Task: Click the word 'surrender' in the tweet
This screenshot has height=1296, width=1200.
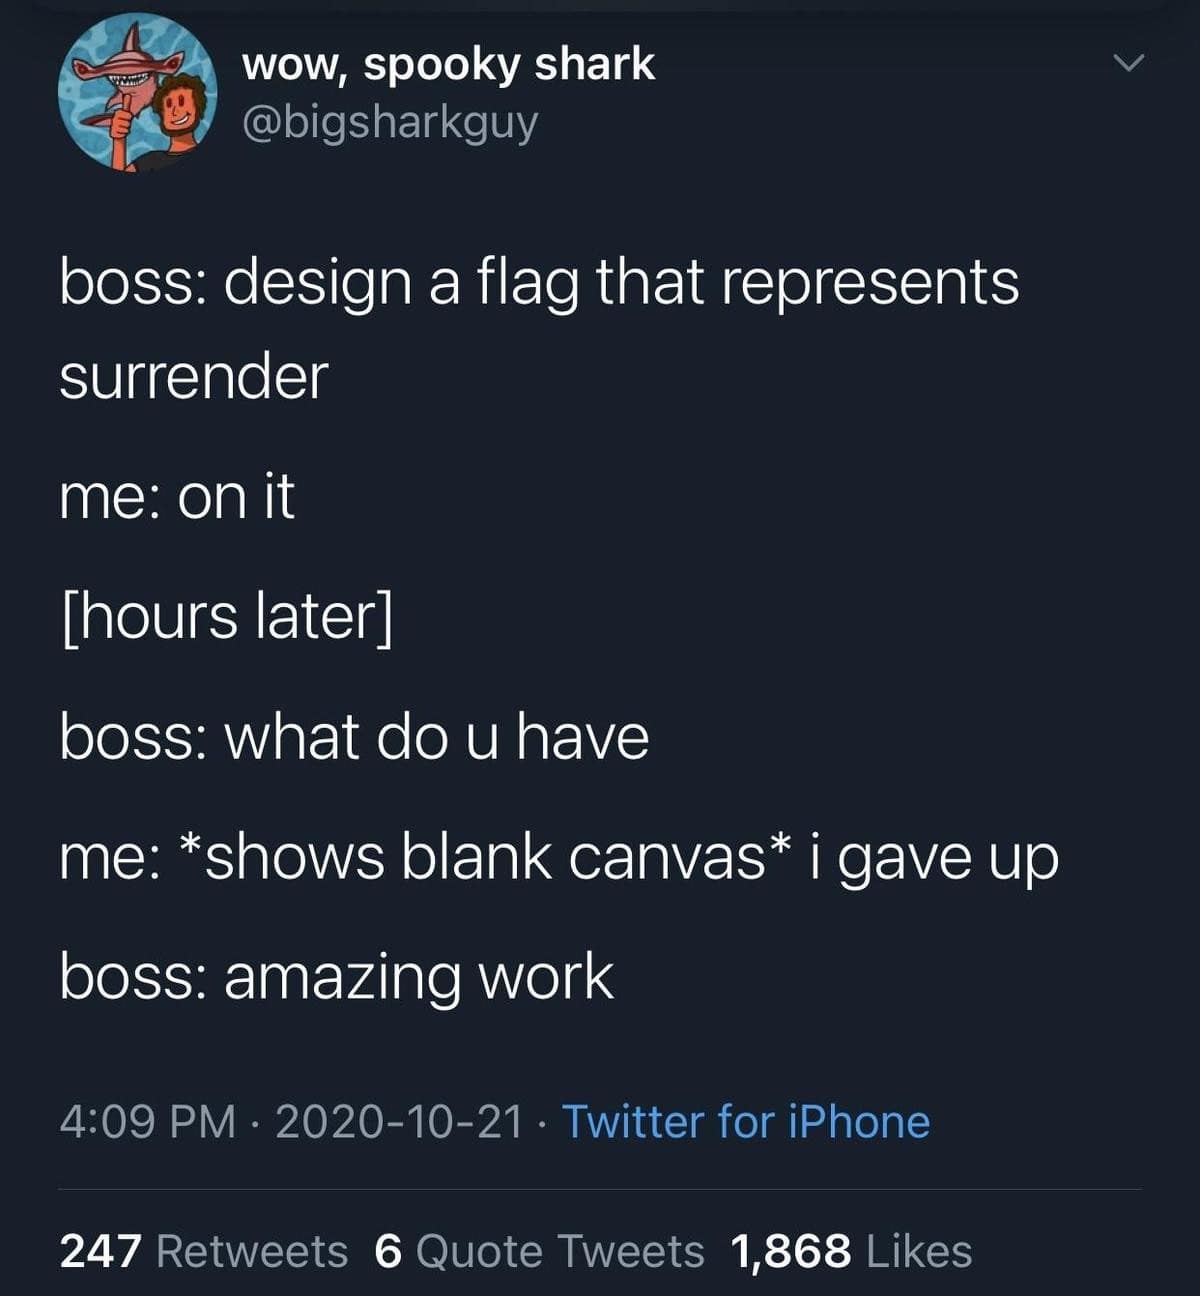Action: 194,376
